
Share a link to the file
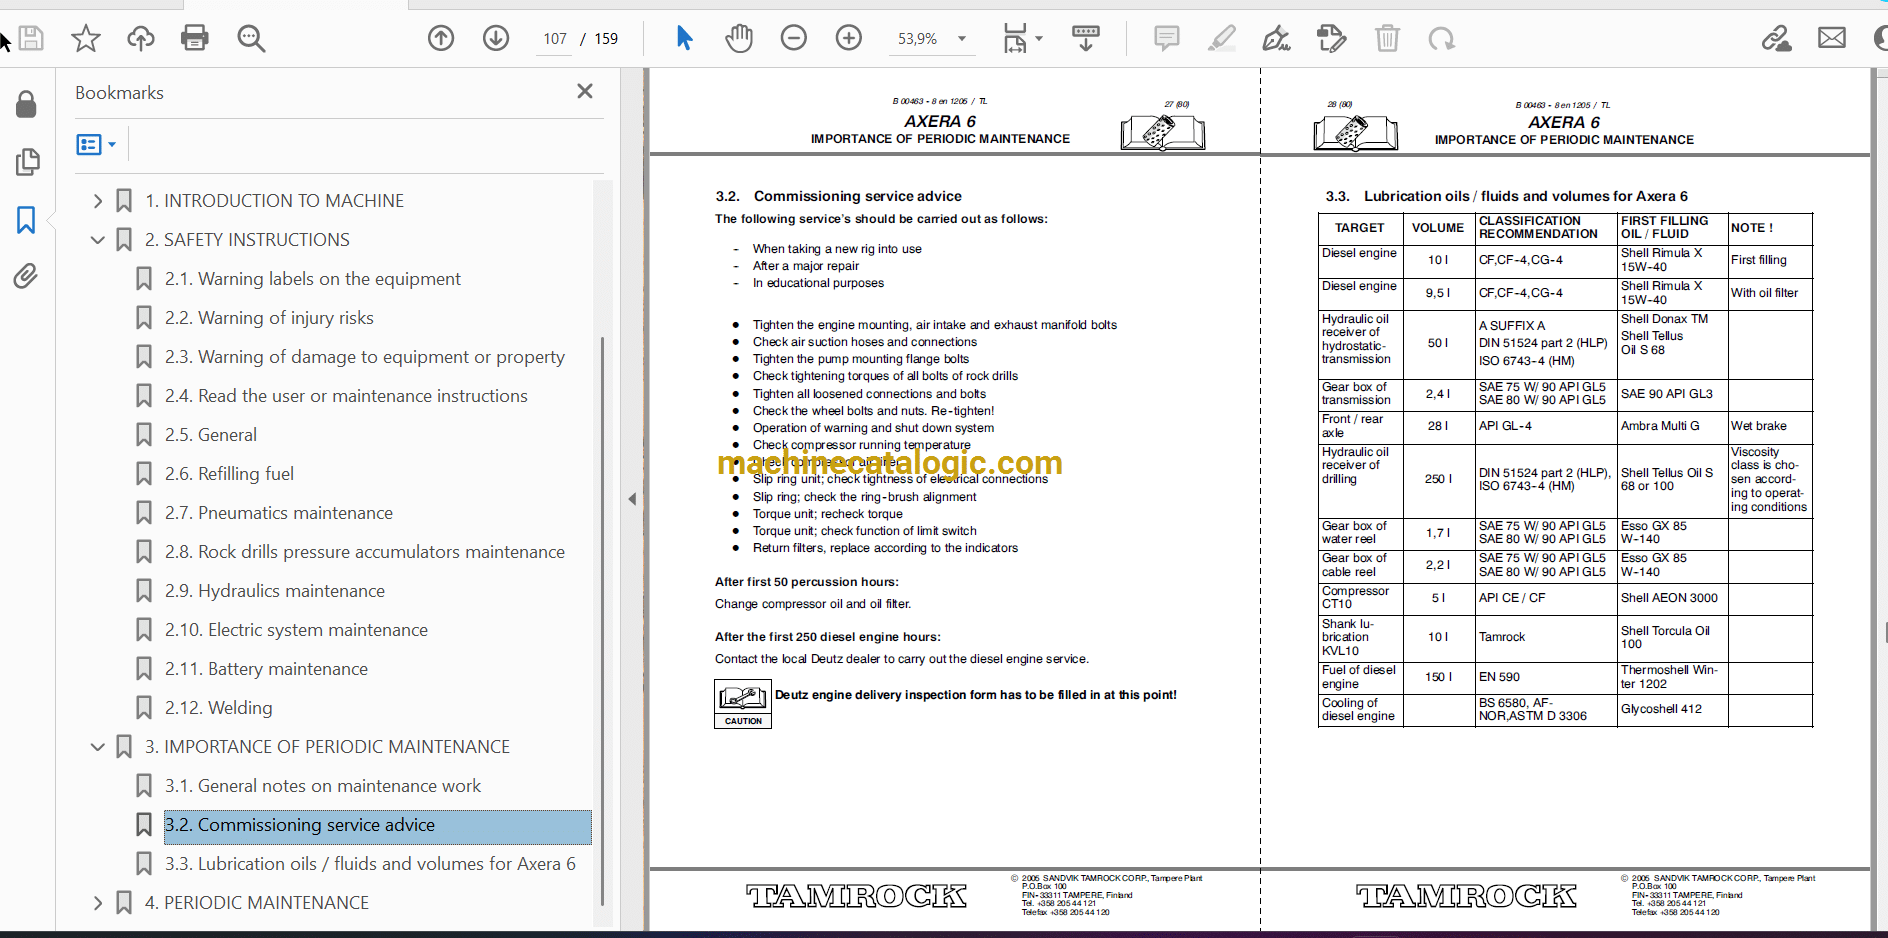click(x=1776, y=39)
